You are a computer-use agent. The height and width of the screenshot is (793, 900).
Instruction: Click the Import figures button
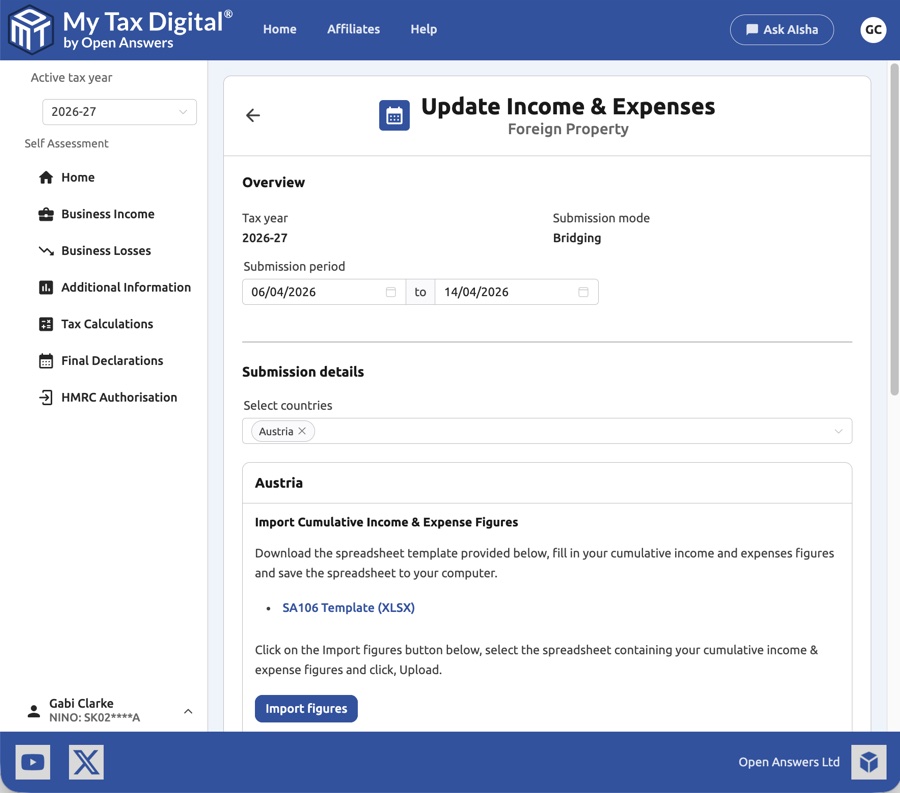click(x=305, y=708)
